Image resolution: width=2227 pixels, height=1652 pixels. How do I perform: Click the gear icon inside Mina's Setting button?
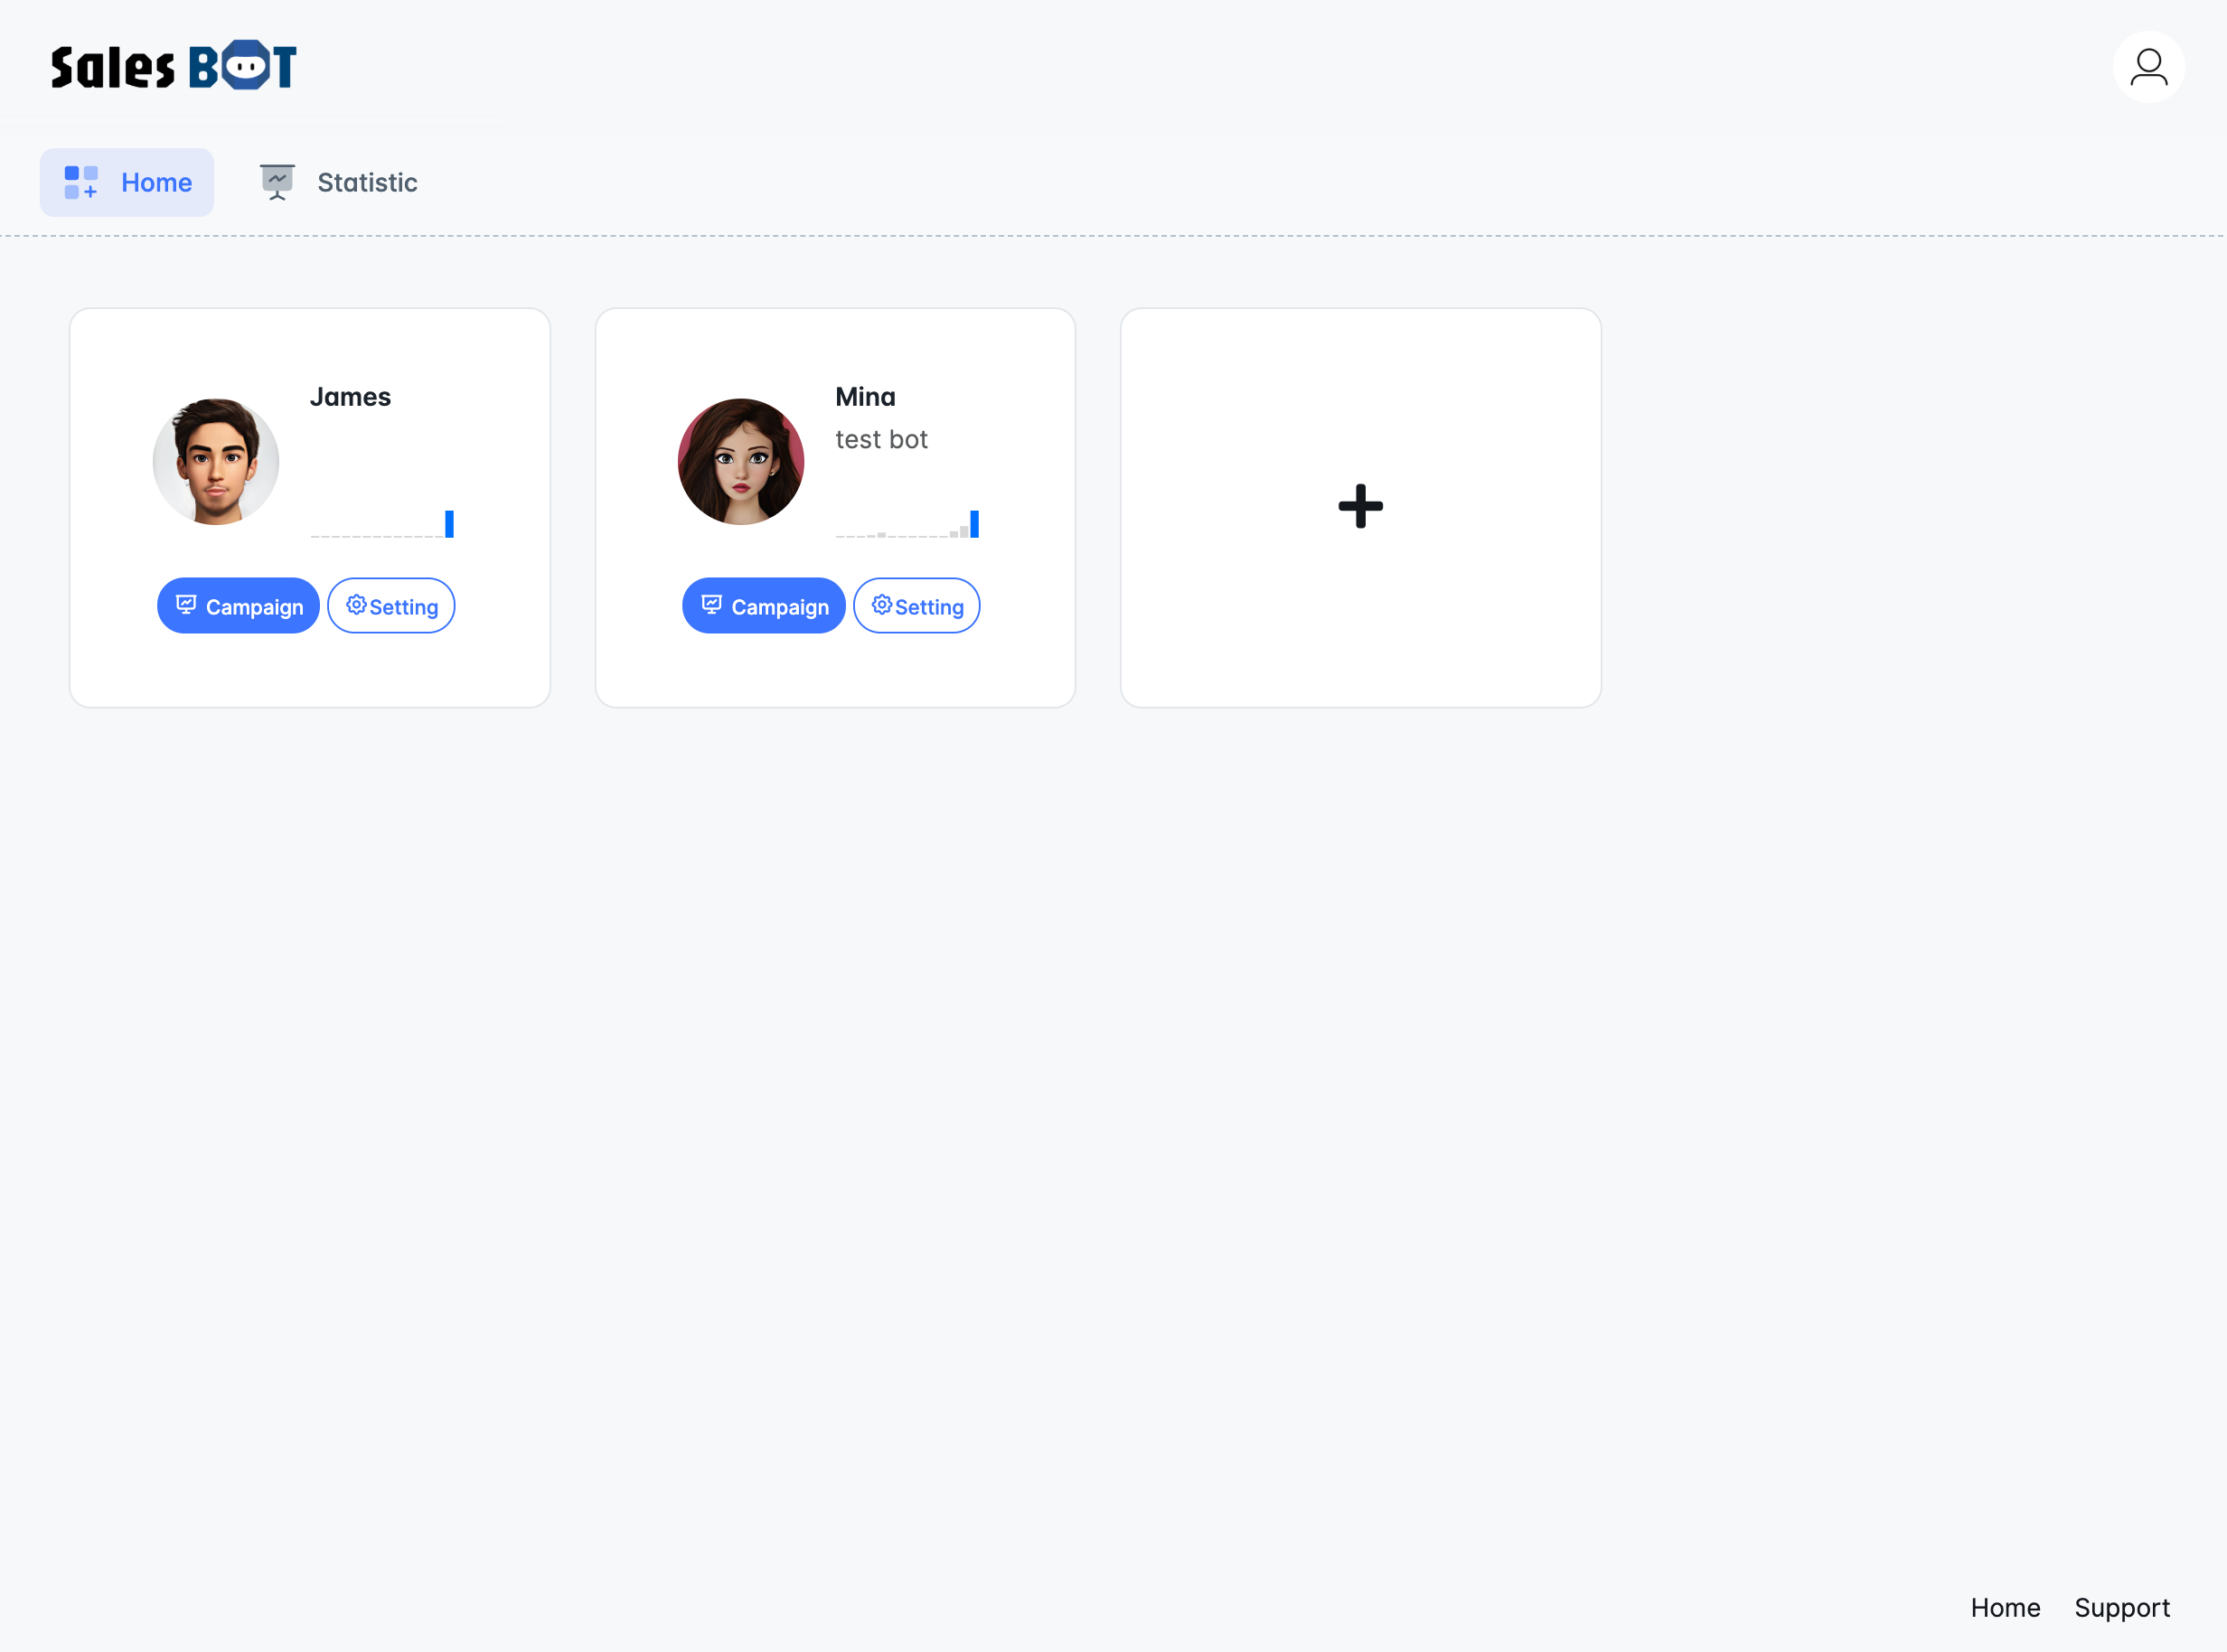click(x=882, y=605)
